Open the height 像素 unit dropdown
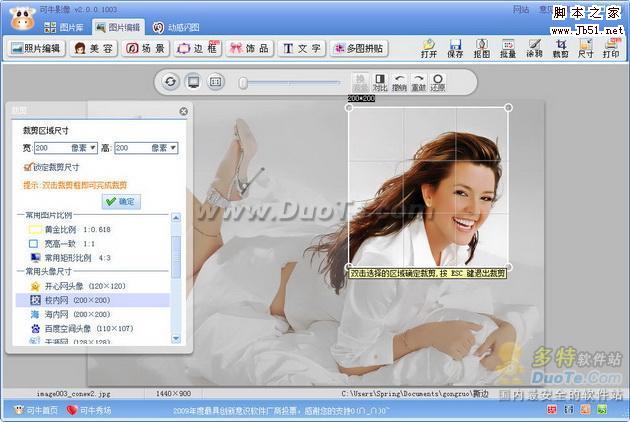The image size is (630, 422). click(x=173, y=148)
